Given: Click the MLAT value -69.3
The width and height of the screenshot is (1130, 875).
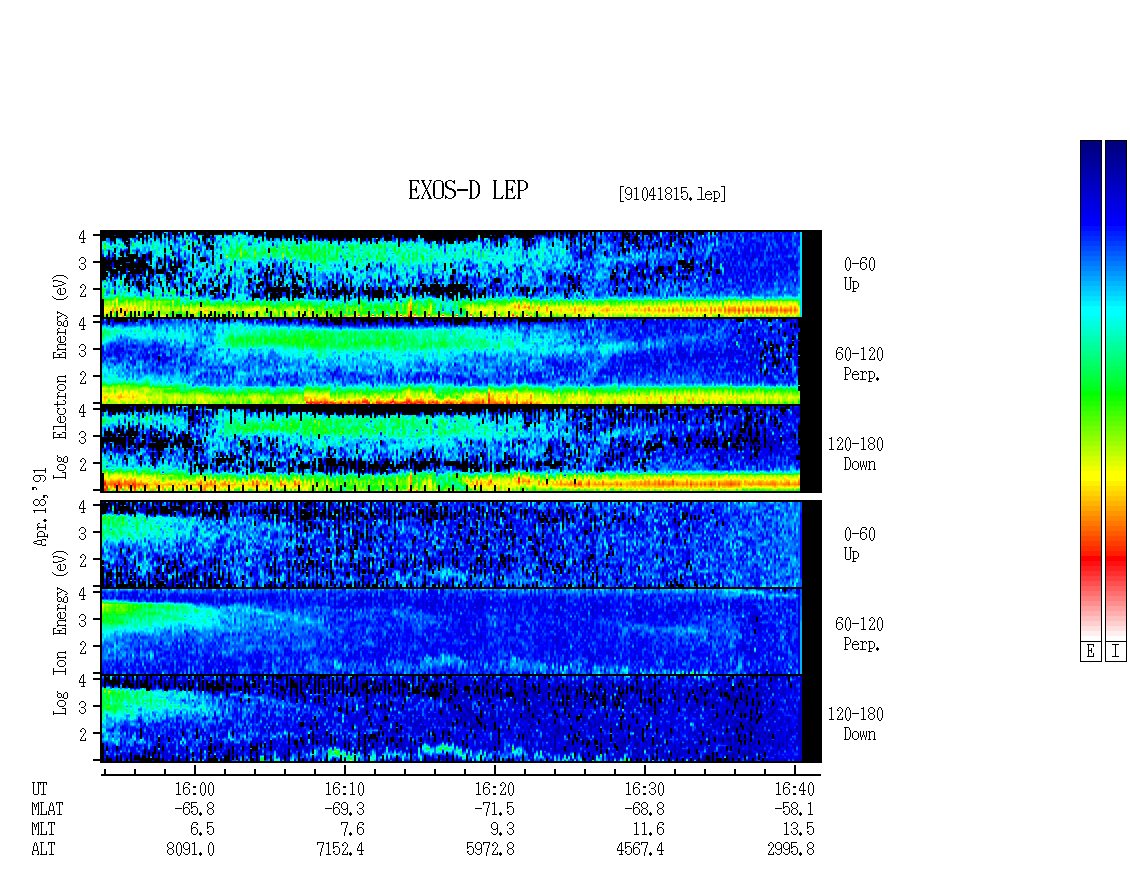Looking at the screenshot, I should coord(344,809).
